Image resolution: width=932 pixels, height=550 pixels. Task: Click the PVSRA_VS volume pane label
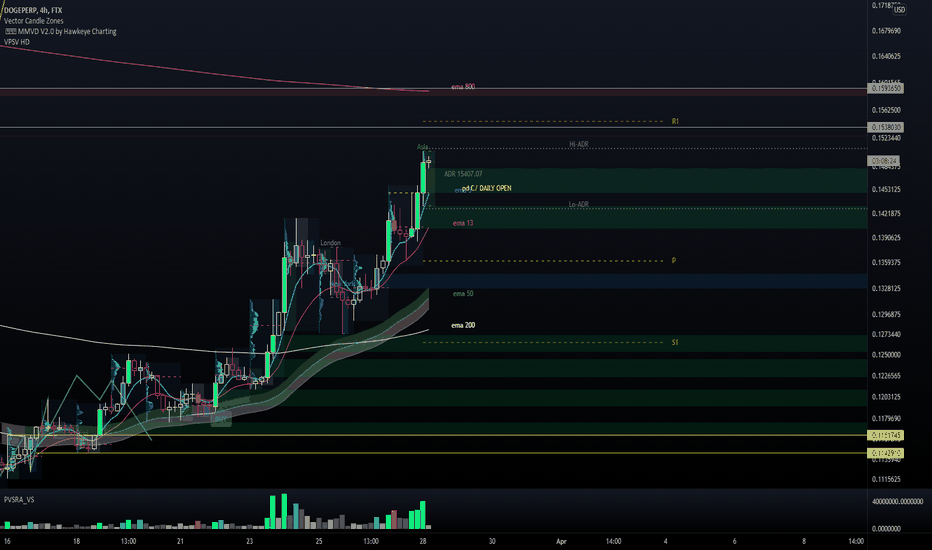[x=19, y=499]
